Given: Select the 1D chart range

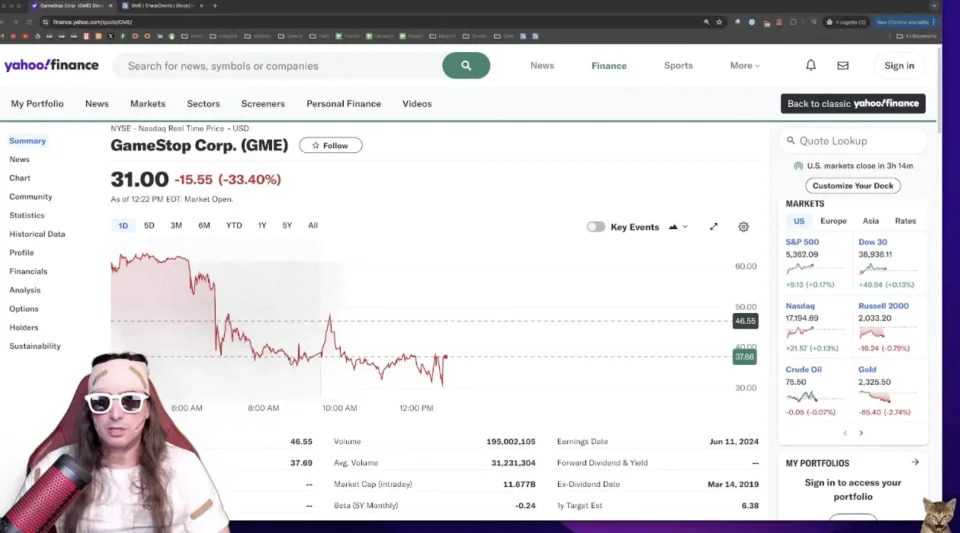Looking at the screenshot, I should (123, 225).
